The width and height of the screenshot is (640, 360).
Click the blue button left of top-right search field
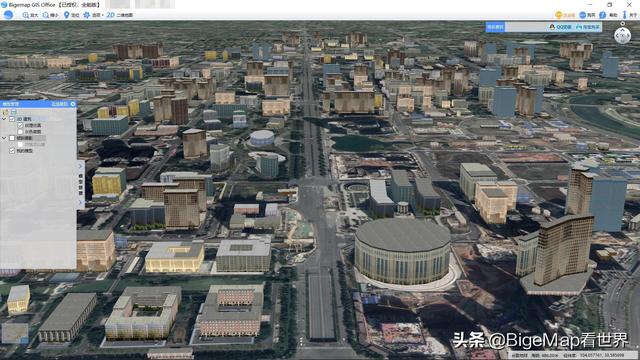[495, 27]
